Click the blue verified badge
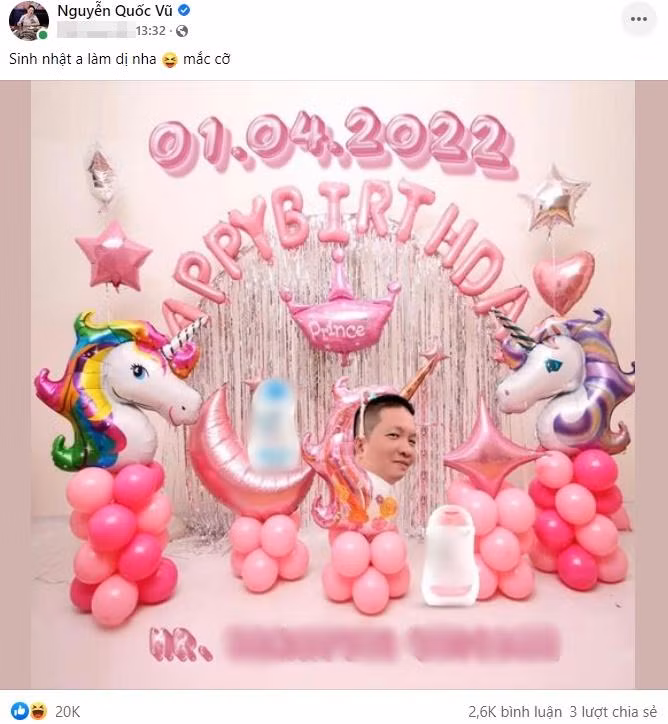The height and width of the screenshot is (724, 668). (x=184, y=10)
